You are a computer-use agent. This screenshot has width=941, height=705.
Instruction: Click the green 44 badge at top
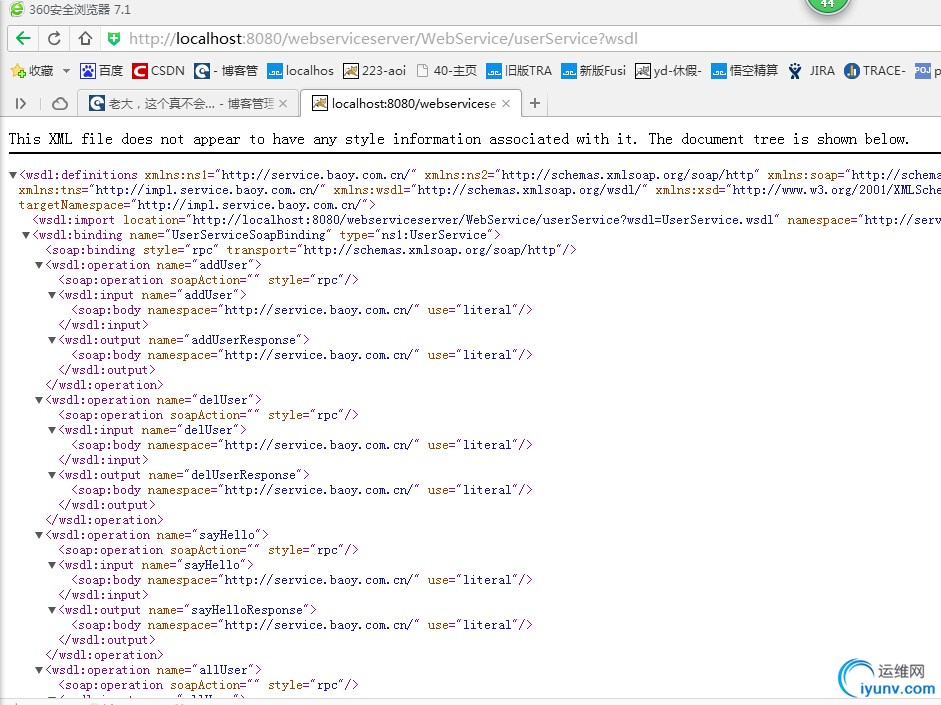pyautogui.click(x=828, y=5)
